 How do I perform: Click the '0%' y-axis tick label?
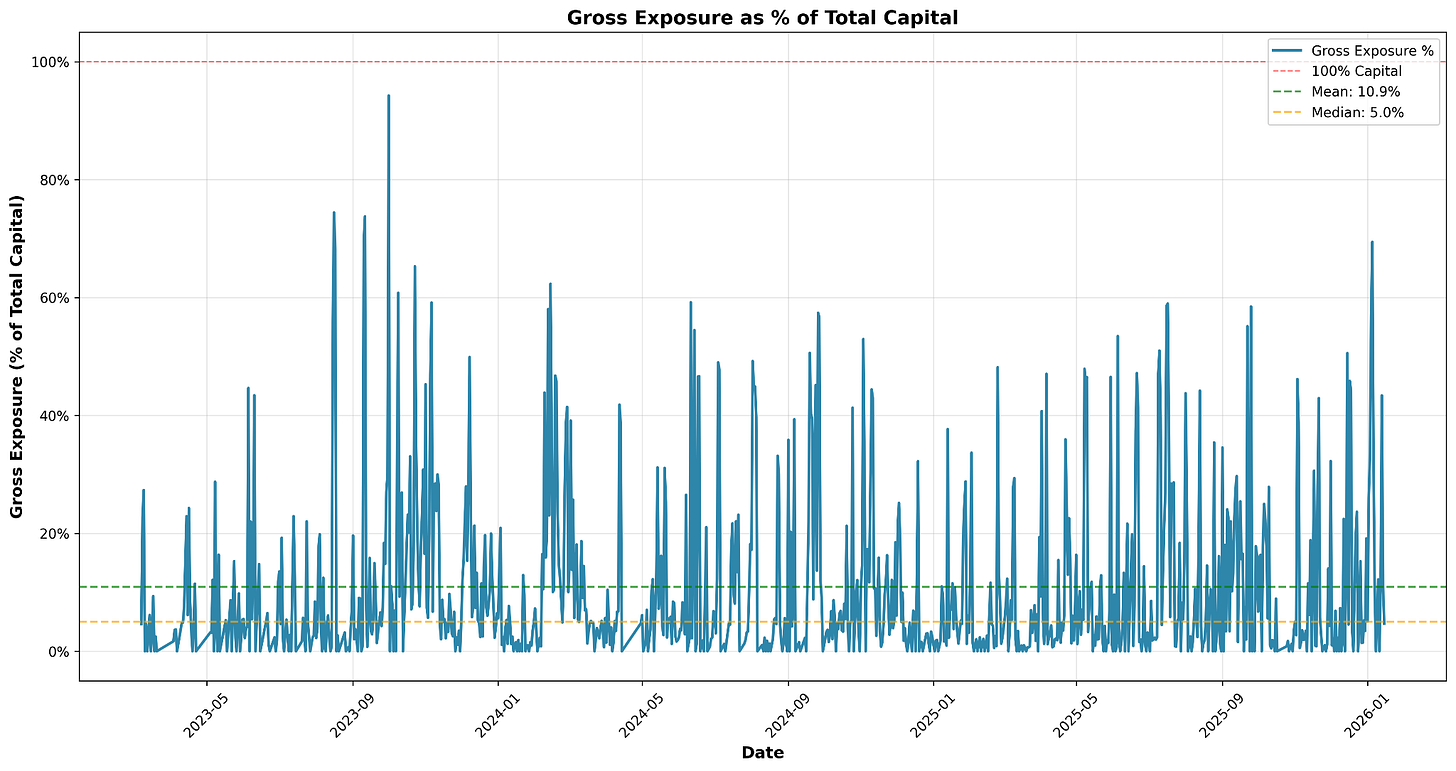(x=59, y=652)
